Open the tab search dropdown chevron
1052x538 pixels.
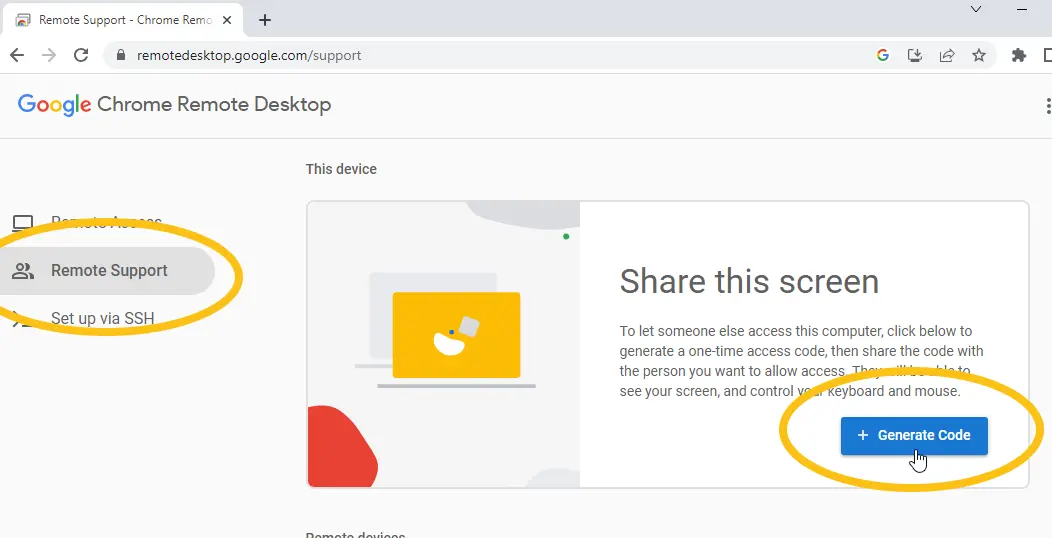point(976,9)
